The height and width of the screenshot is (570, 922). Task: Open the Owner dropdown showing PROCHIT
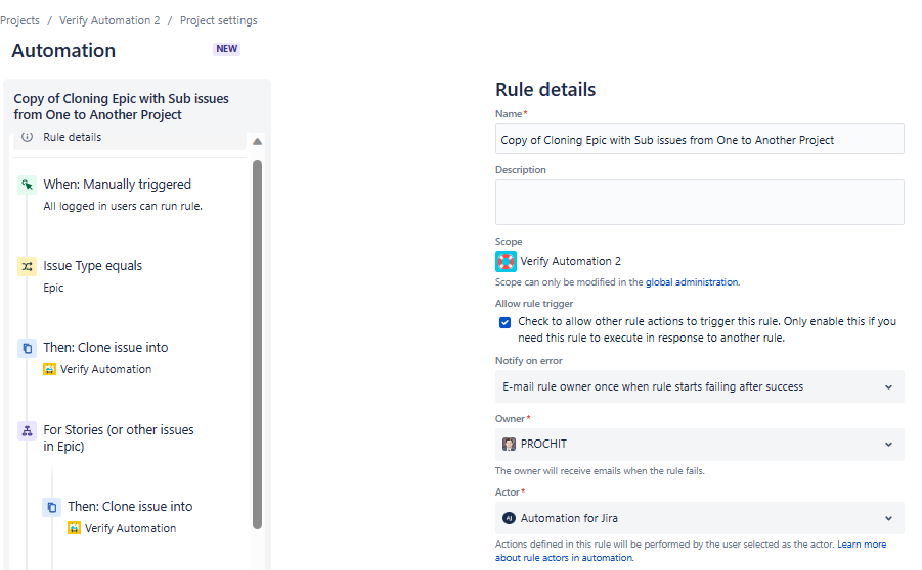tap(700, 444)
